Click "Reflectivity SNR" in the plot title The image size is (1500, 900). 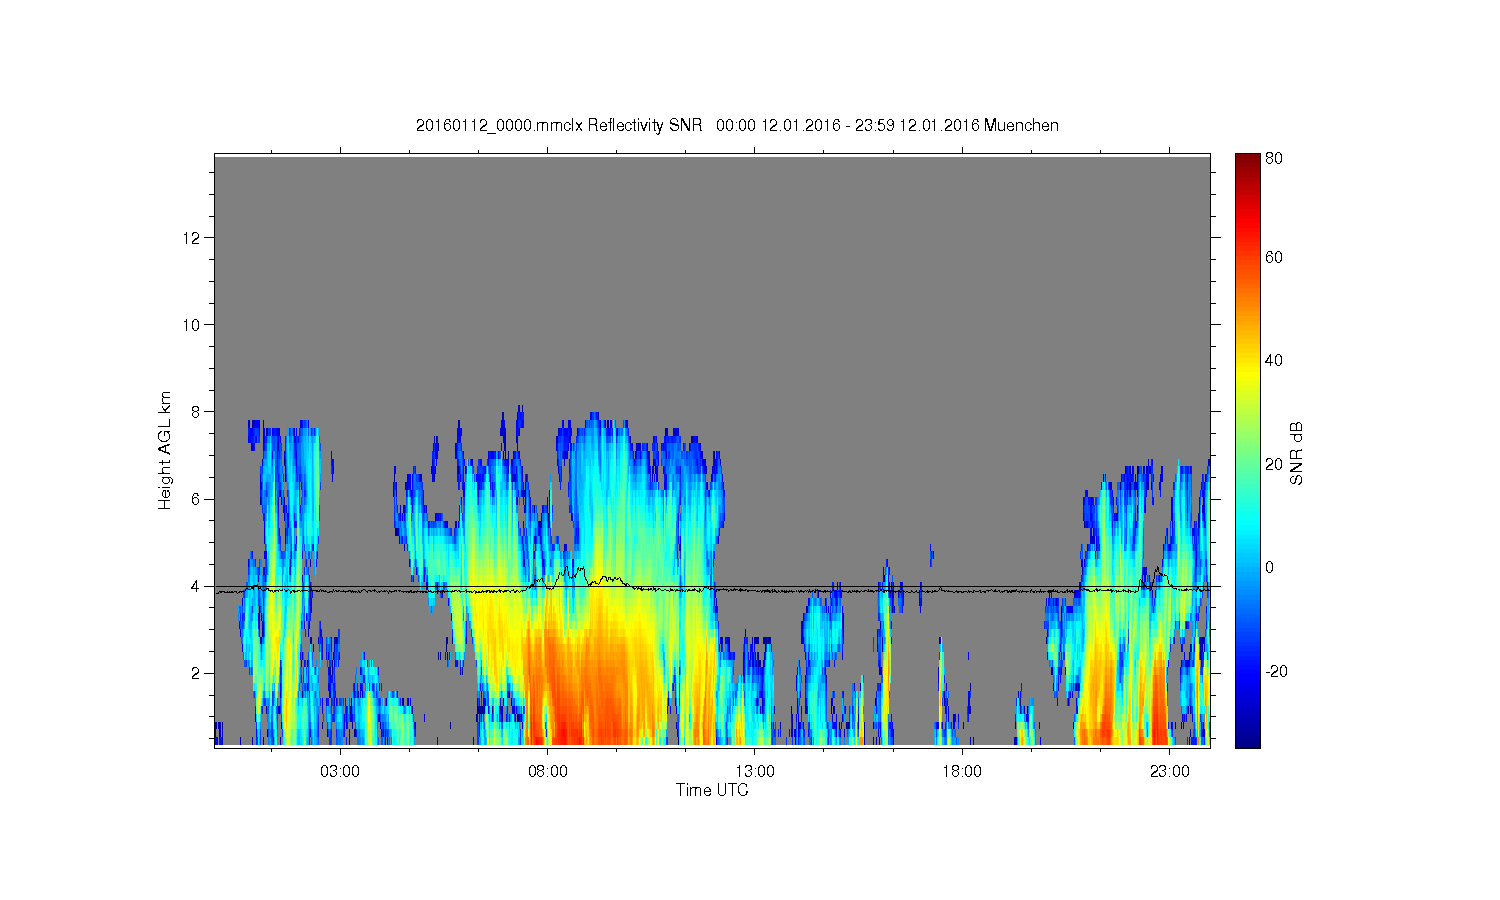(x=646, y=126)
